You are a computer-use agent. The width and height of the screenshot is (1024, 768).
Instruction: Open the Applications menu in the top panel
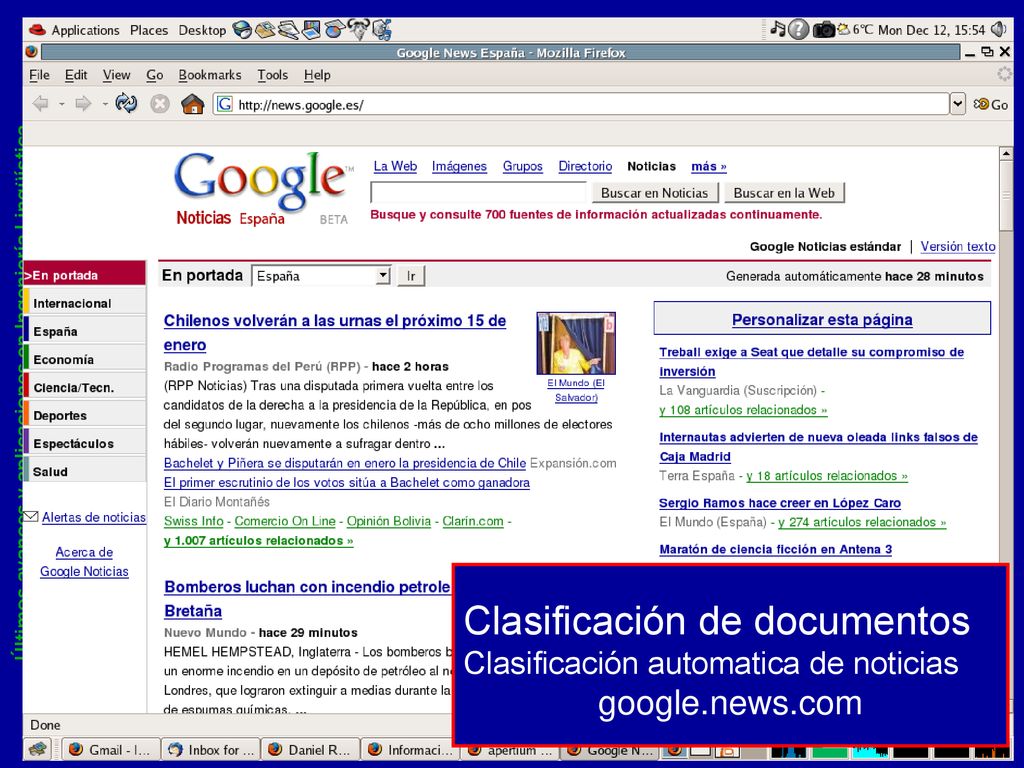[x=85, y=30]
